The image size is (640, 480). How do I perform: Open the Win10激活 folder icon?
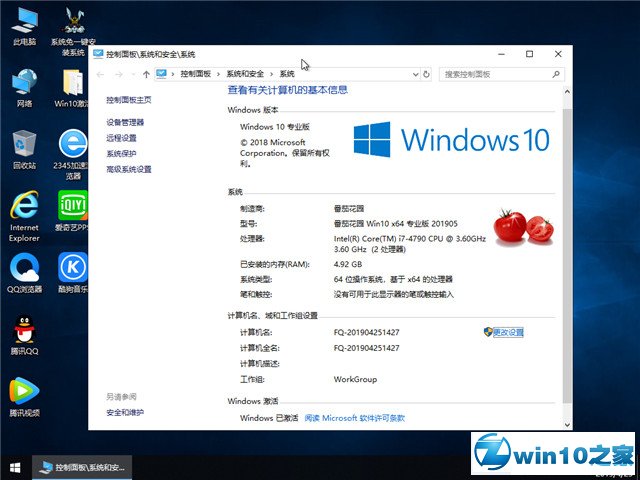click(x=73, y=87)
